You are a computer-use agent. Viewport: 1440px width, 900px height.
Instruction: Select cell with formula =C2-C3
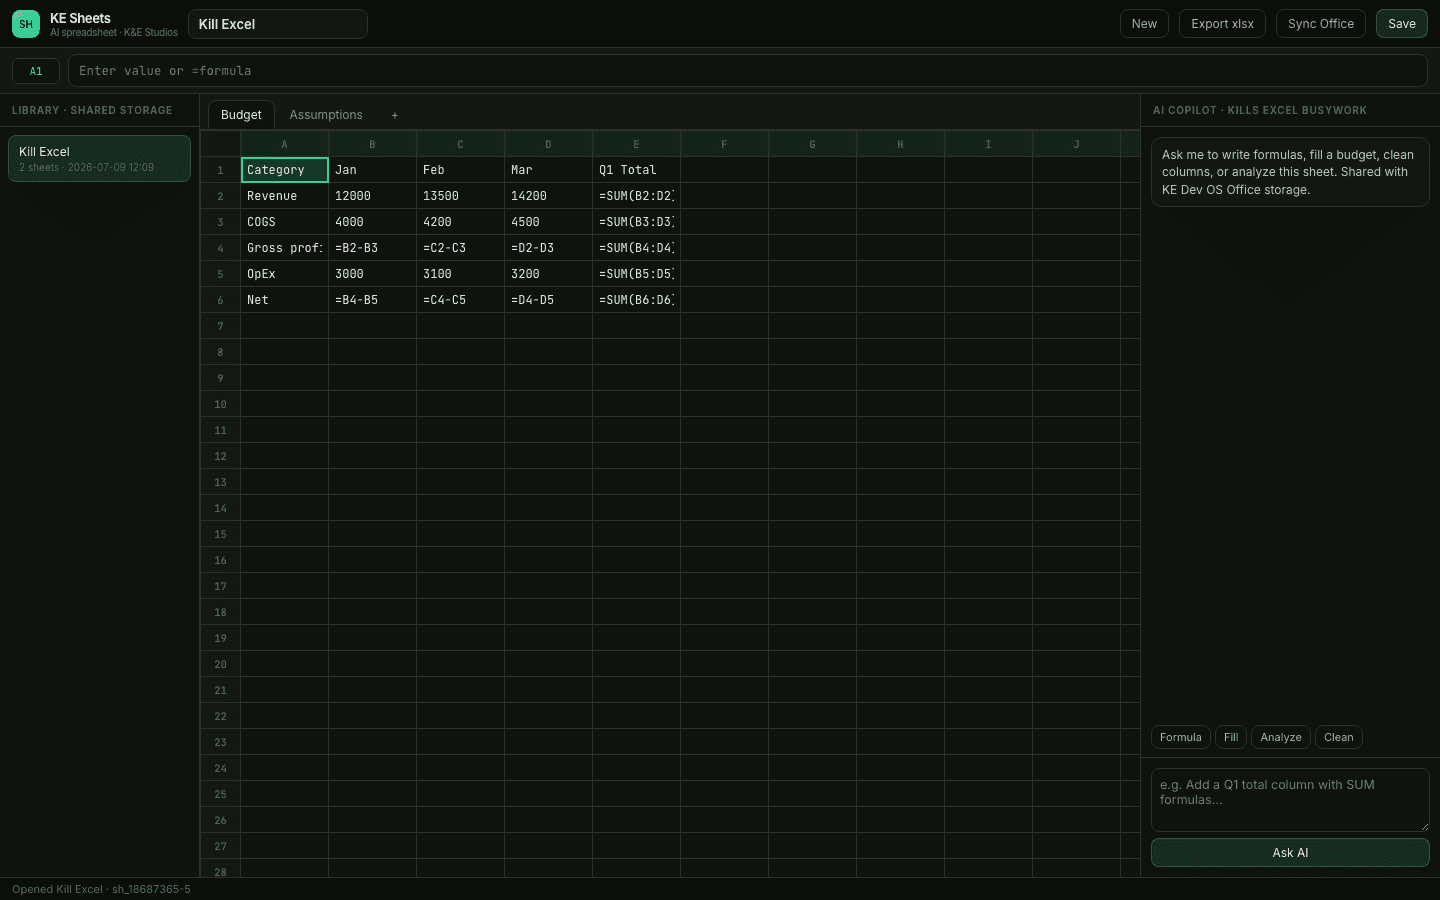(460, 248)
